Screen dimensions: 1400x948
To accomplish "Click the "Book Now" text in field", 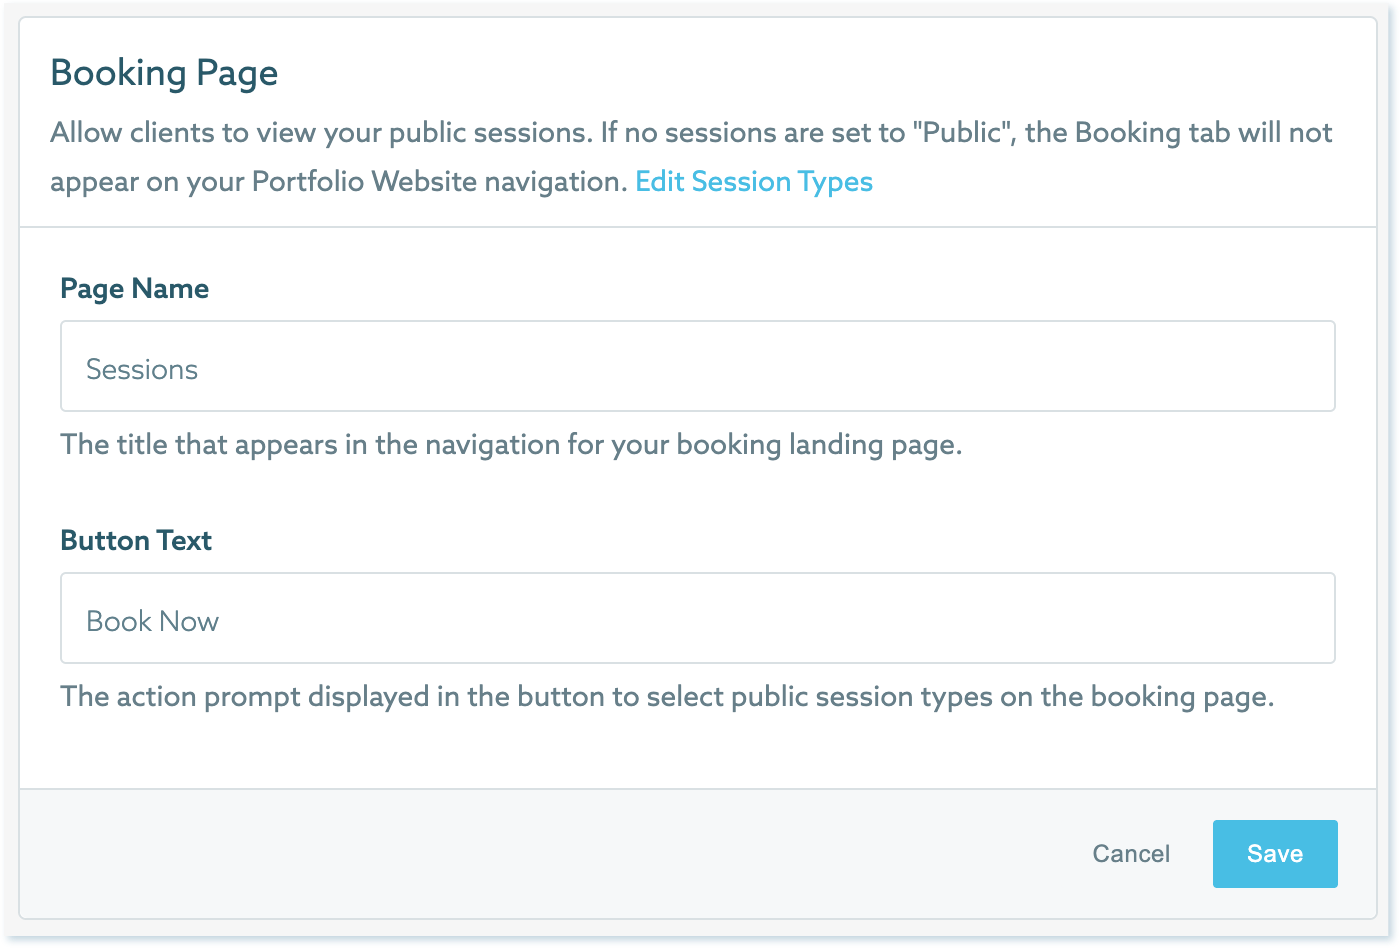I will click(x=153, y=621).
